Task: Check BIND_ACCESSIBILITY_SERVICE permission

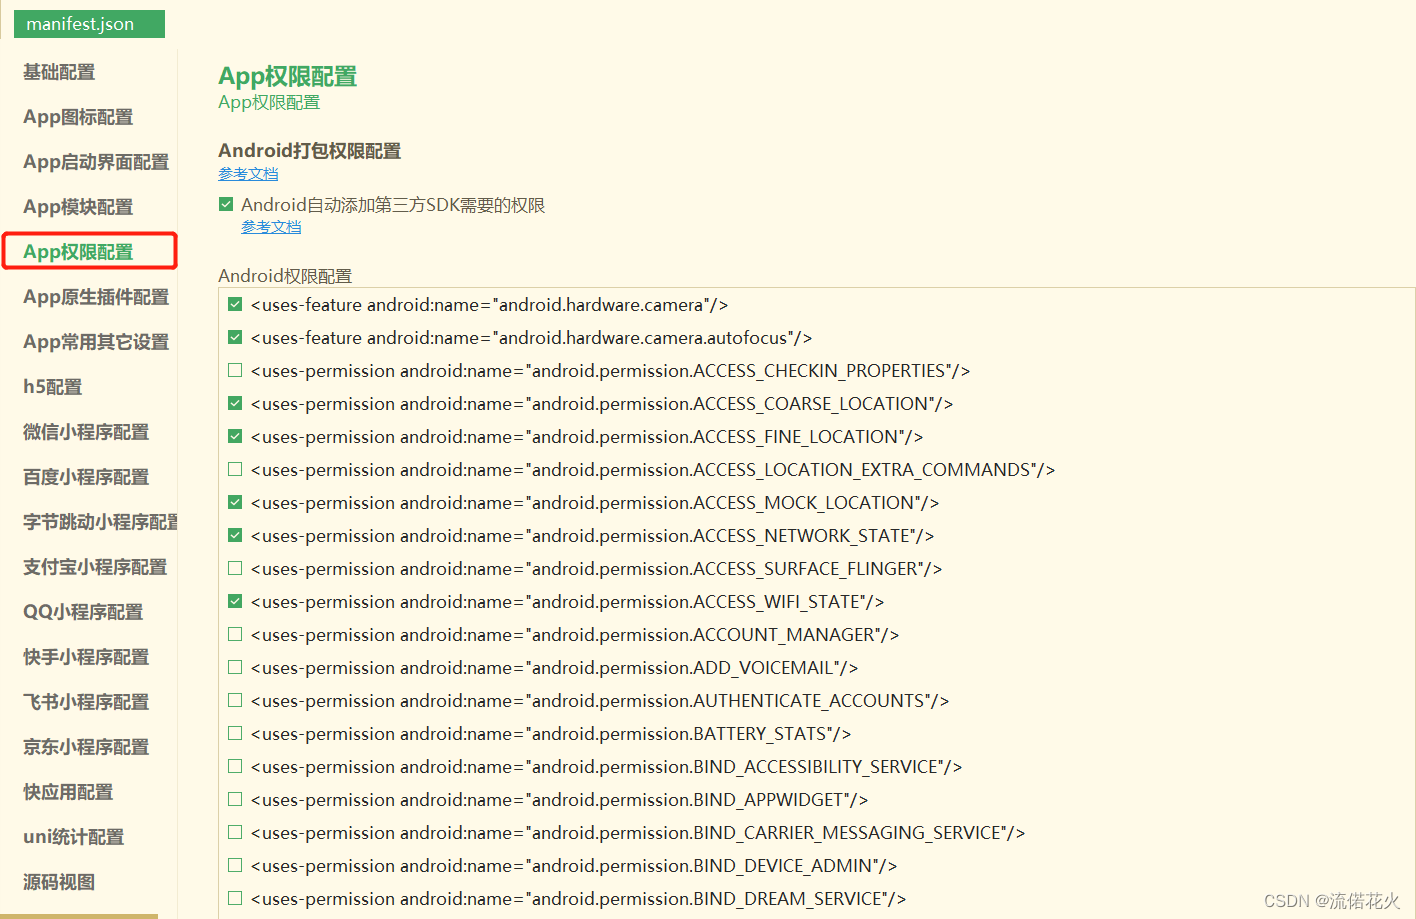Action: [x=235, y=766]
